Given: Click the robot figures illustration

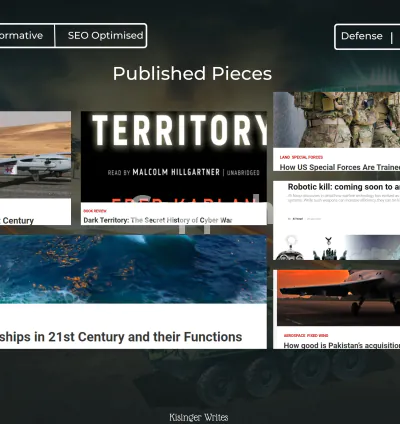Looking at the screenshot, I should pyautogui.click(x=337, y=247).
